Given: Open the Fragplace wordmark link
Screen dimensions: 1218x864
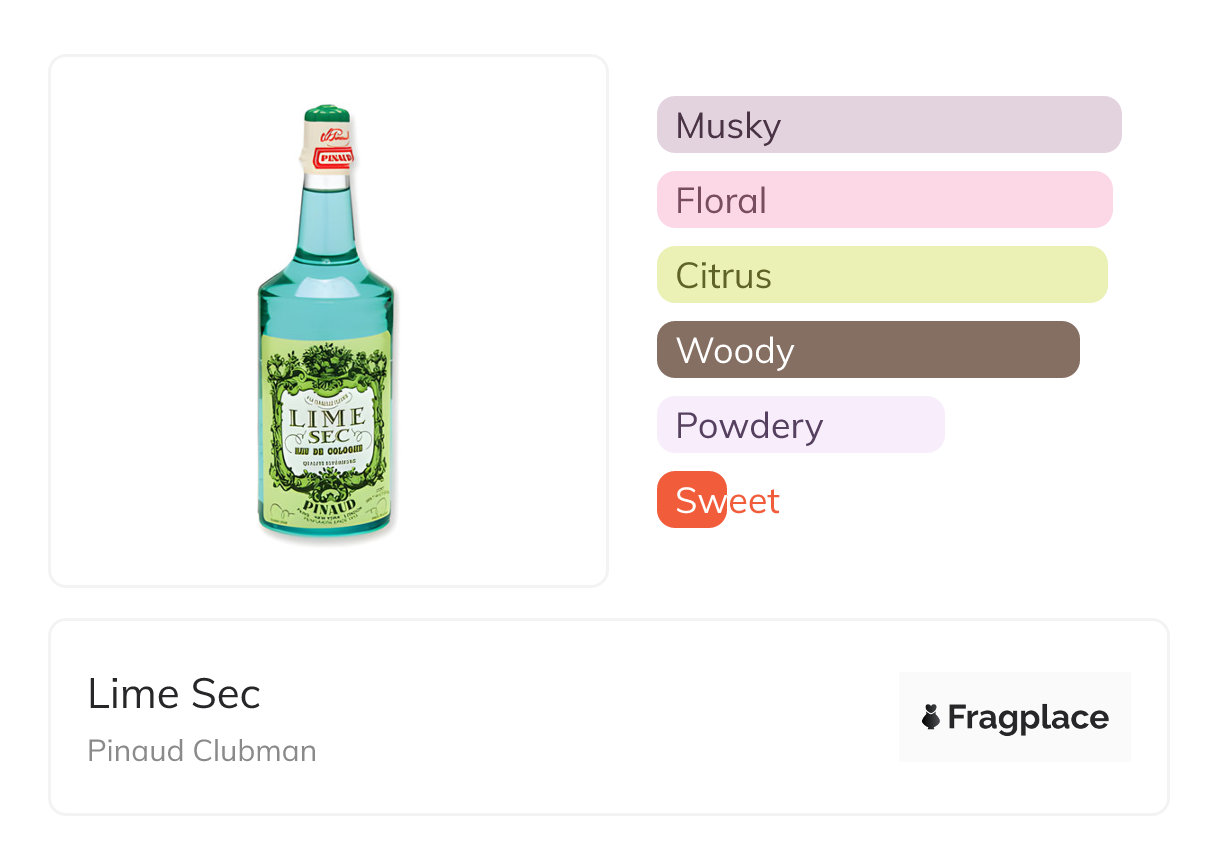Looking at the screenshot, I should point(1027,717).
